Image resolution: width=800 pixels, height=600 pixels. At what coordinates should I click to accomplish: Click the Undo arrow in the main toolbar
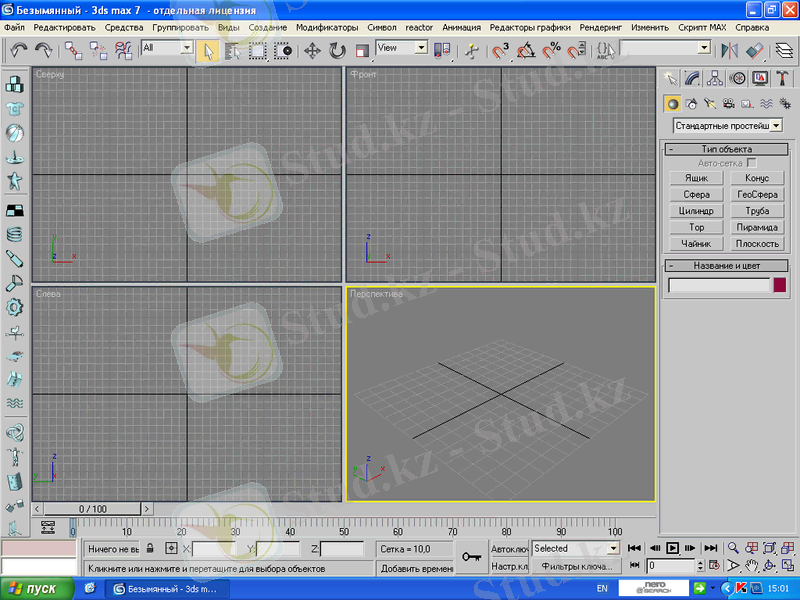tap(18, 49)
